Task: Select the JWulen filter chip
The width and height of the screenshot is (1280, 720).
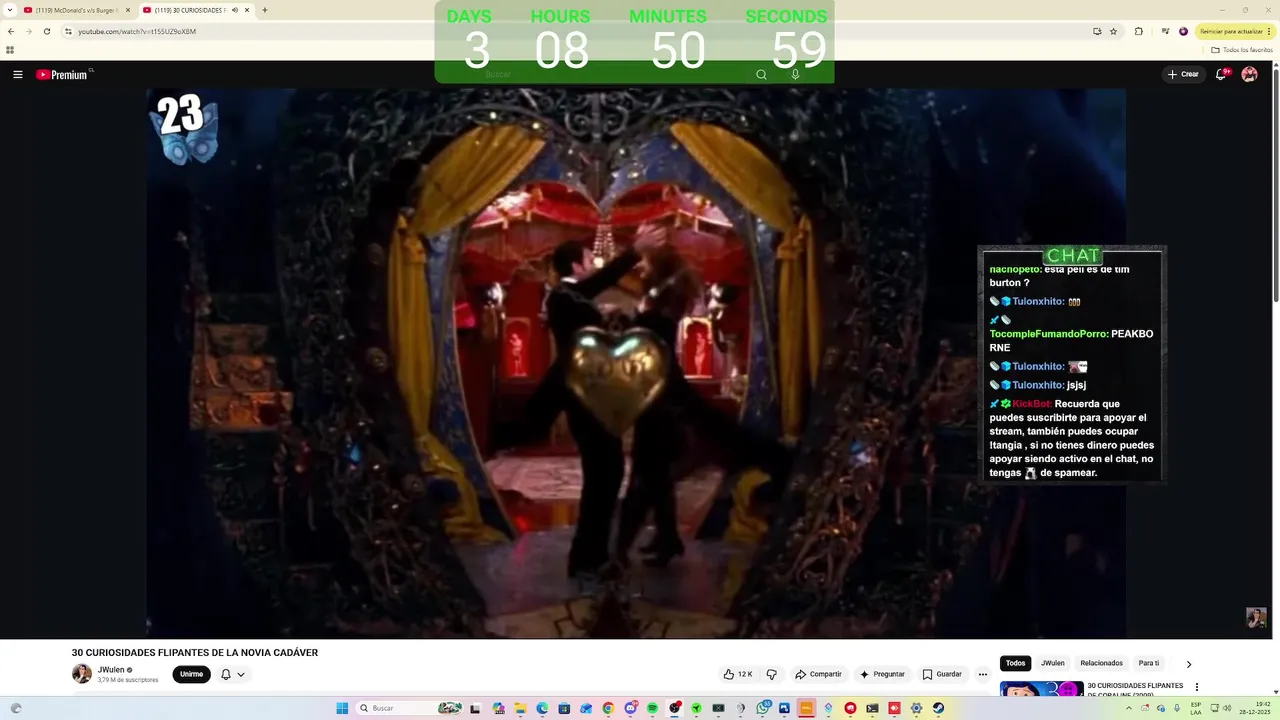Action: (1053, 663)
